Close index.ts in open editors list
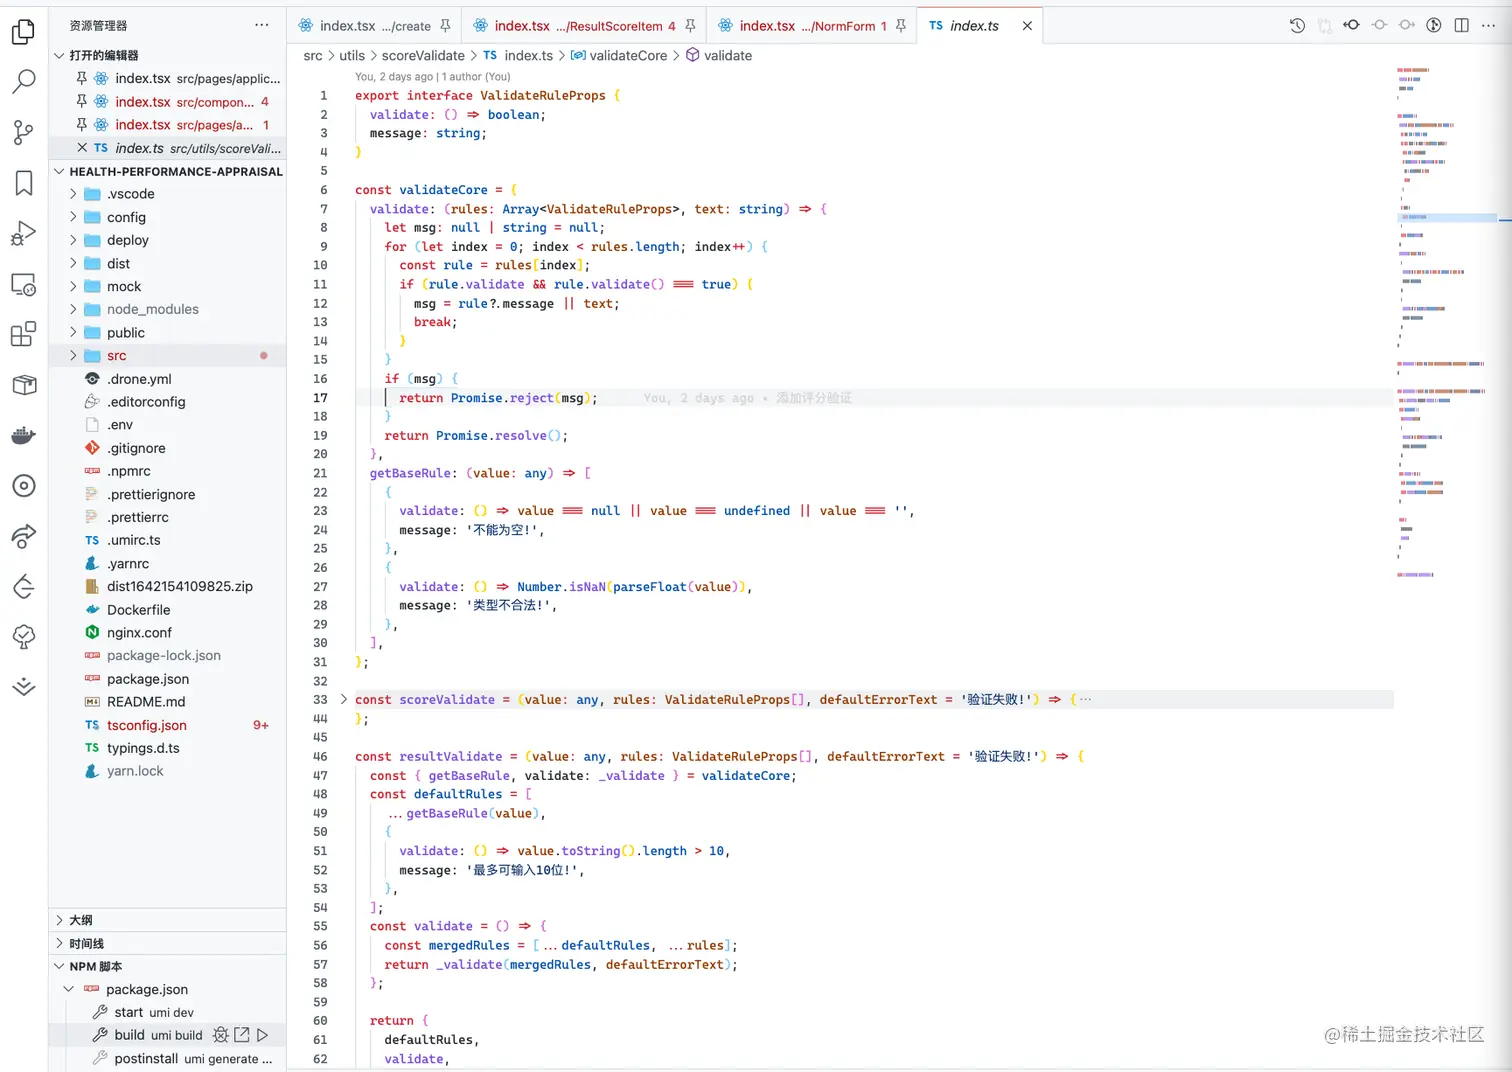1512x1072 pixels. tap(82, 148)
